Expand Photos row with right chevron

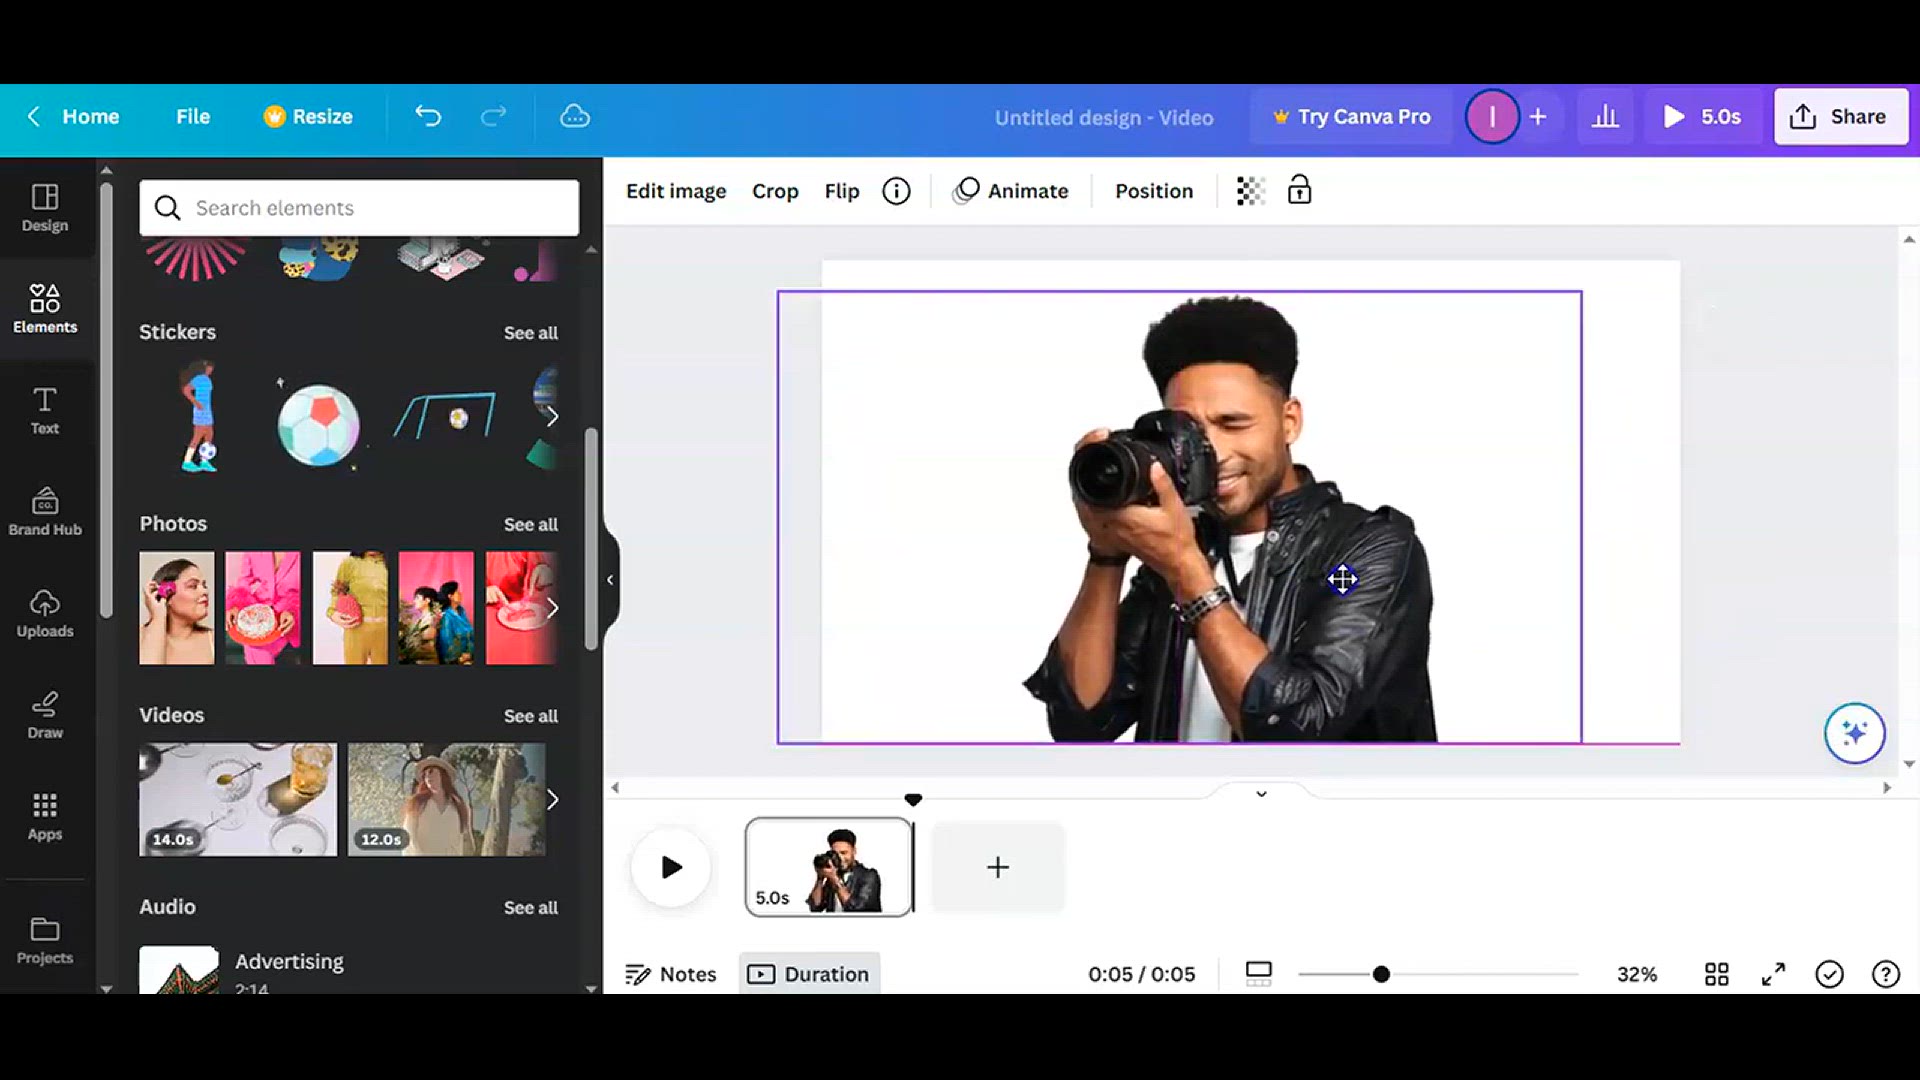point(552,608)
